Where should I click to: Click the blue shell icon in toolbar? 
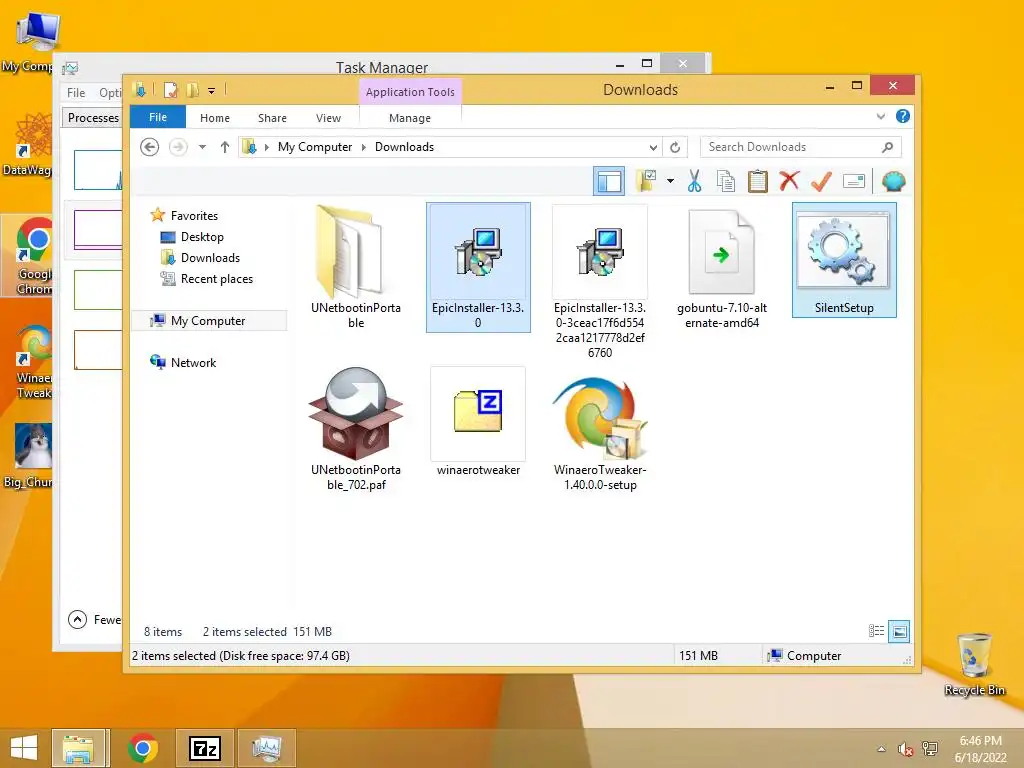pyautogui.click(x=893, y=181)
